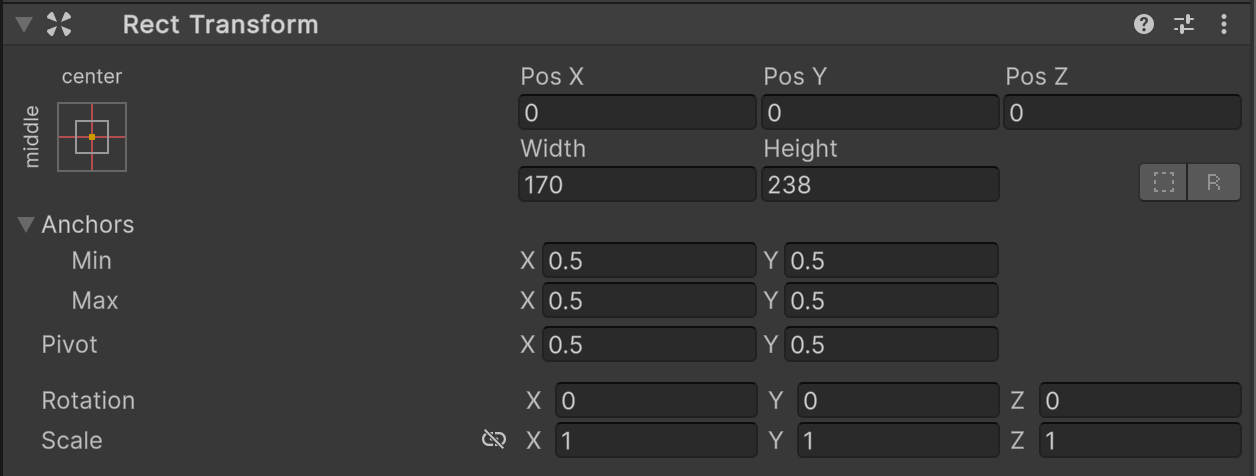Click the Rotation Z field

point(1140,401)
